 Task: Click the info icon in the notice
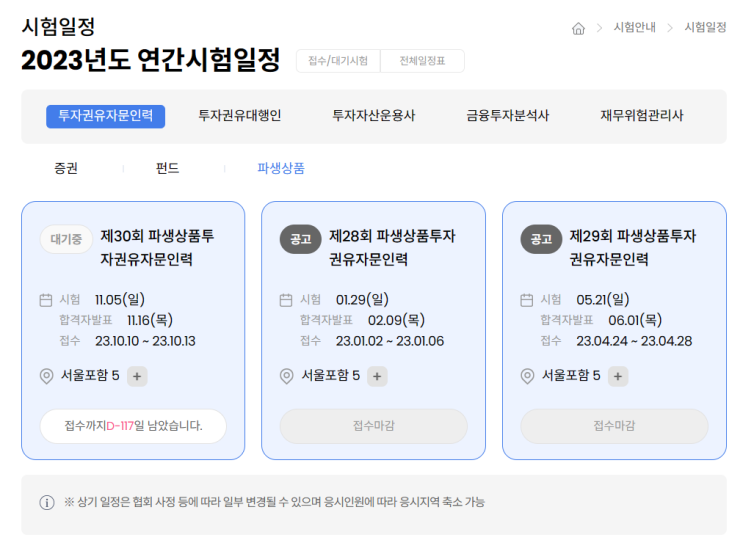tap(47, 502)
